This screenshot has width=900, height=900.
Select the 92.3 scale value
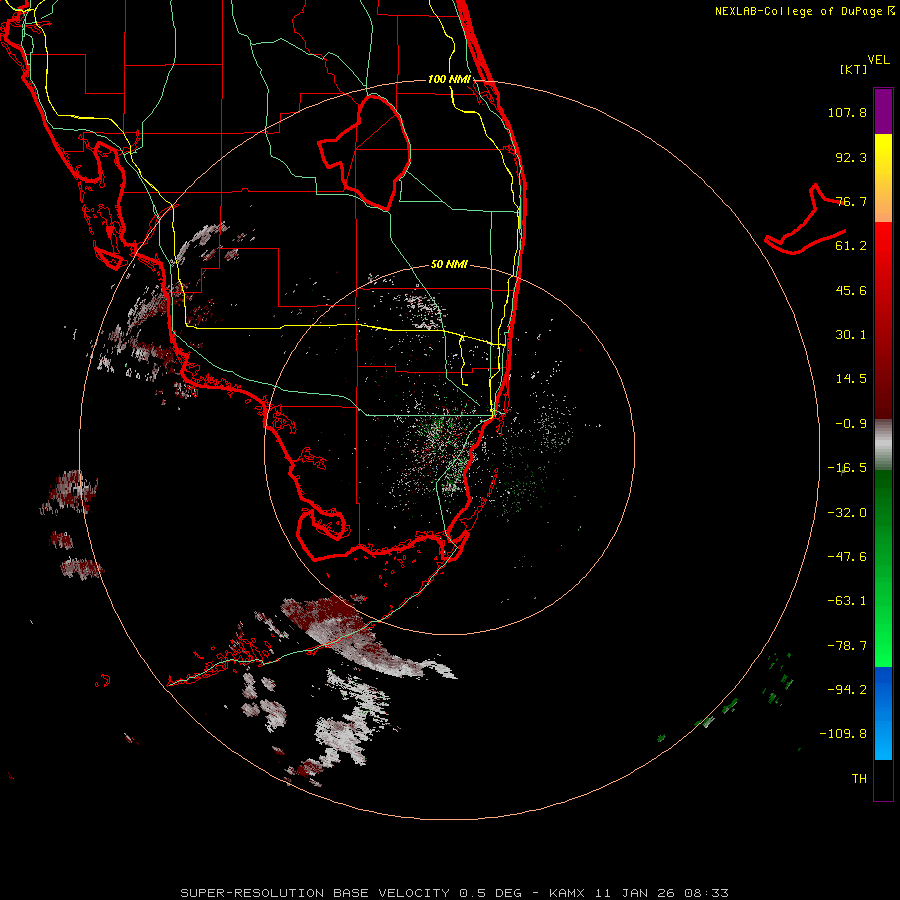[x=851, y=157]
